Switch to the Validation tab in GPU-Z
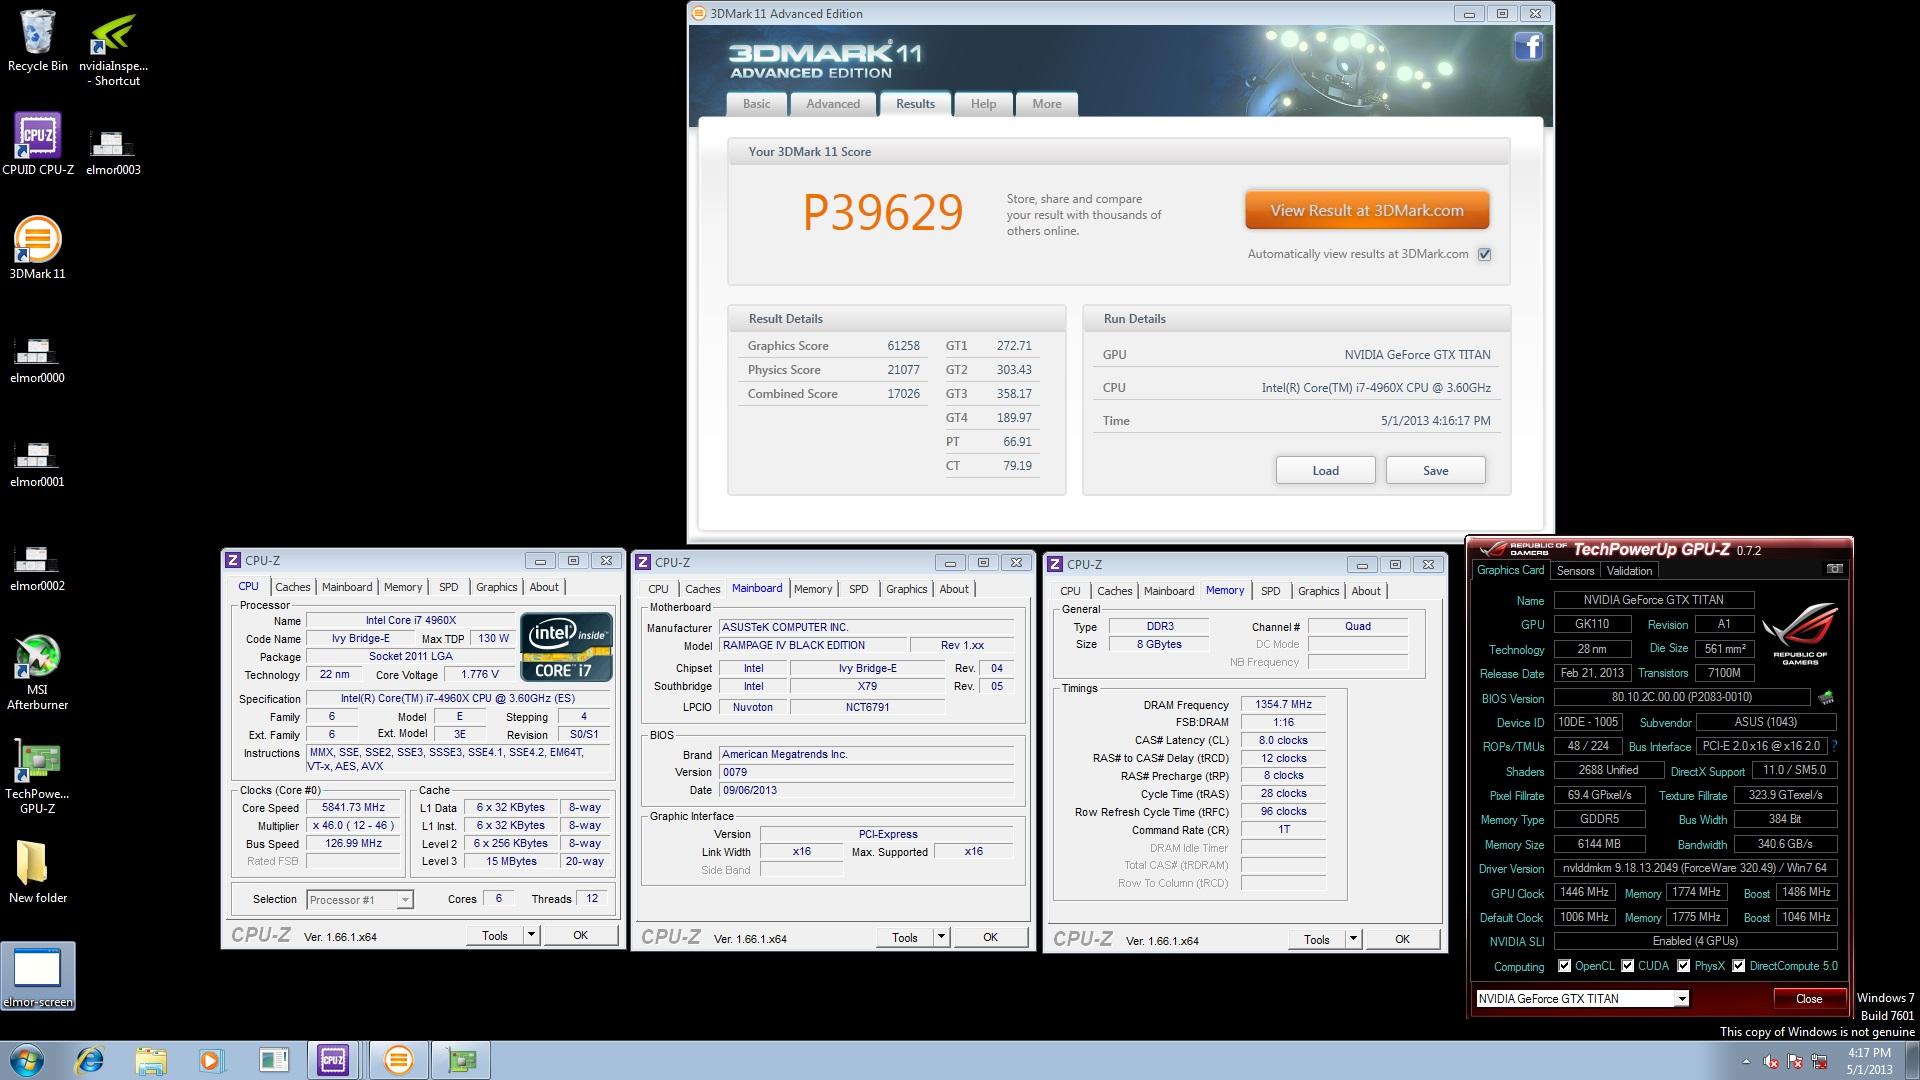Image resolution: width=1920 pixels, height=1080 pixels. tap(1629, 571)
